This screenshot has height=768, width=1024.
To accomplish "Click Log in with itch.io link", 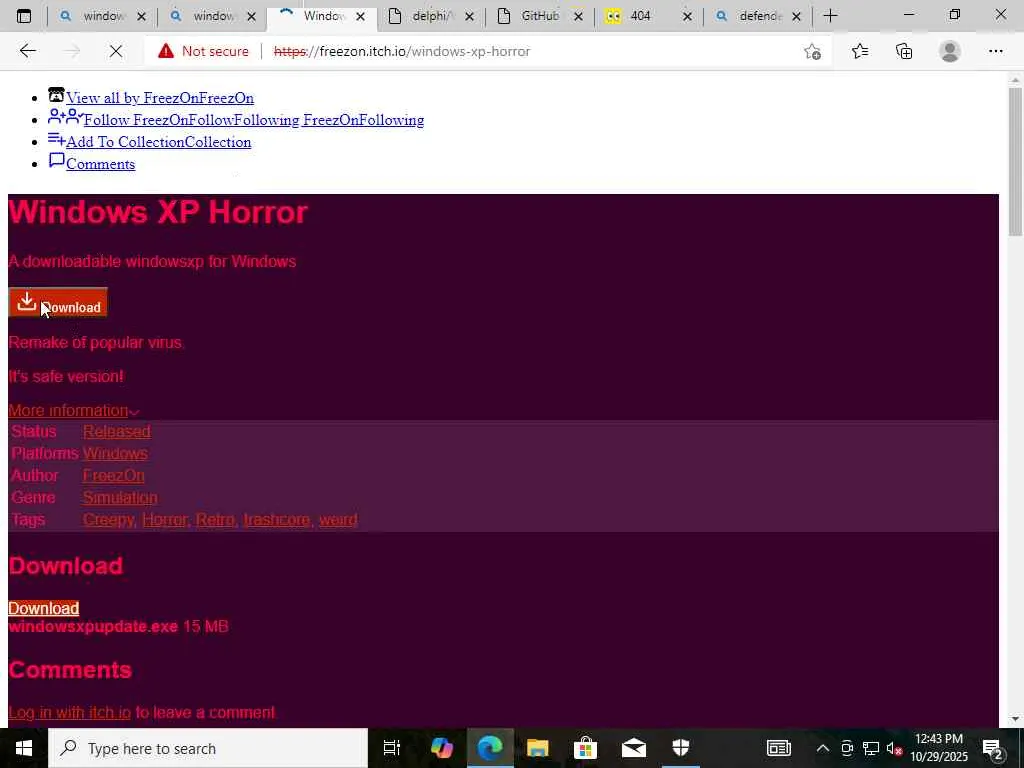I will point(70,712).
